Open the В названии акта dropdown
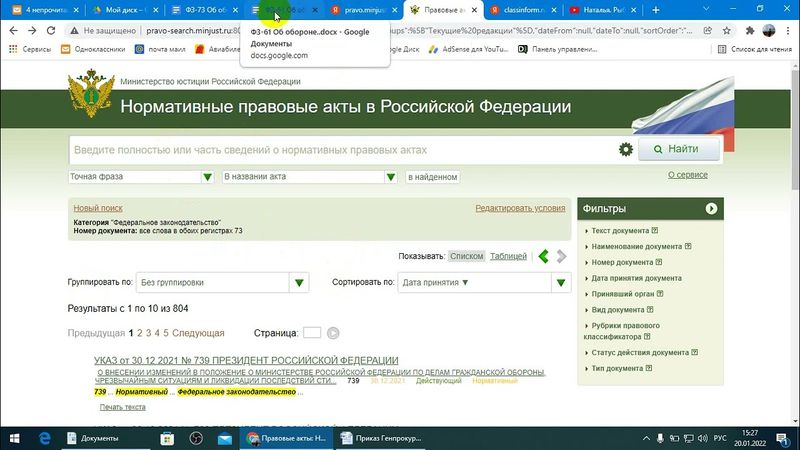This screenshot has width=800, height=450. pyautogui.click(x=310, y=177)
